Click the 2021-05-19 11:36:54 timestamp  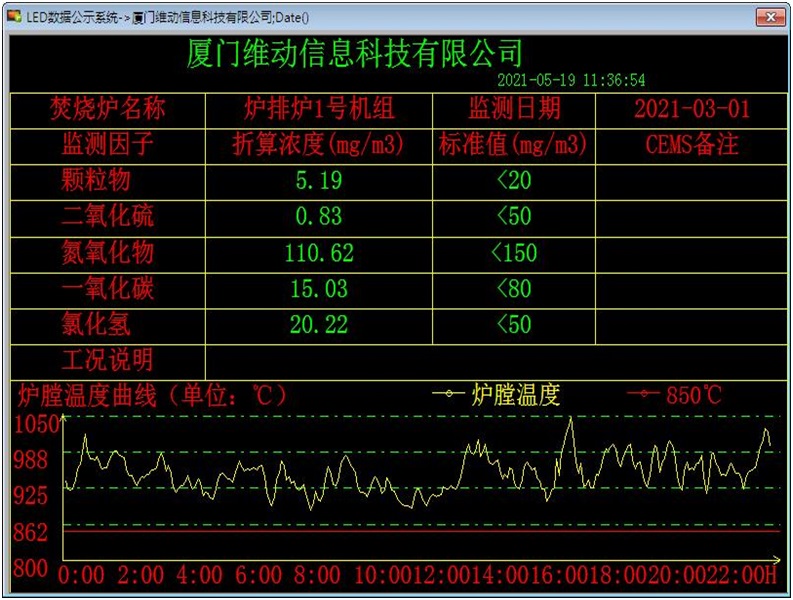[571, 80]
